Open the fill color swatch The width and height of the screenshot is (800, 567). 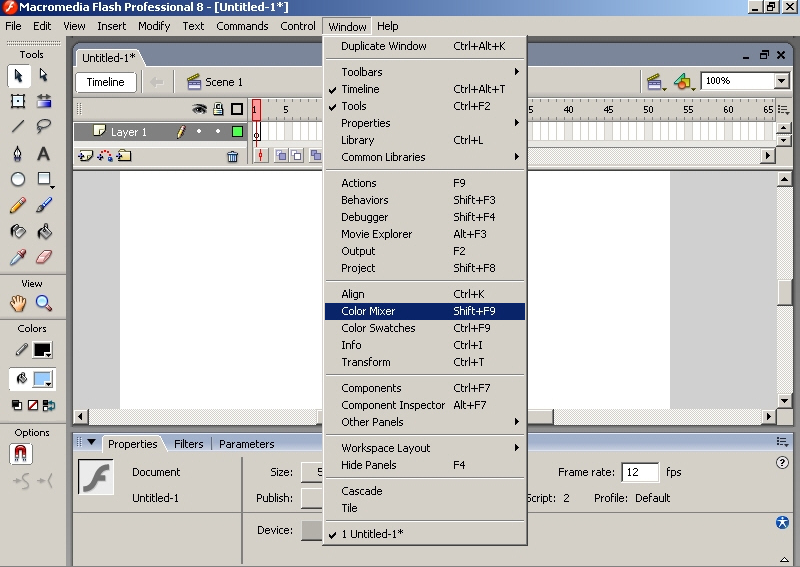[x=42, y=379]
